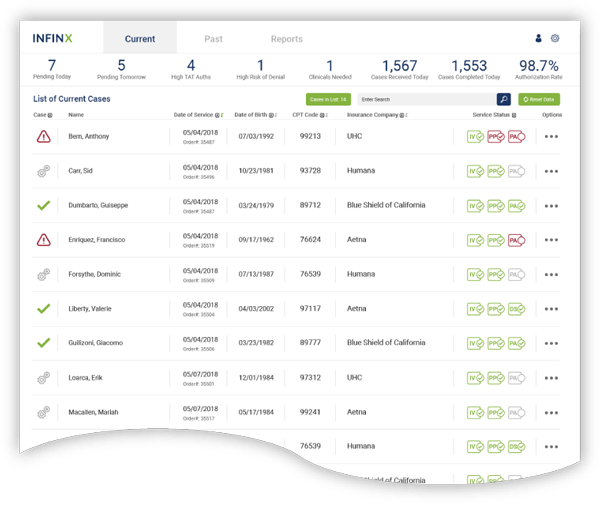Open options menu for Liberty, Valerie
The height and width of the screenshot is (523, 600).
(551, 309)
